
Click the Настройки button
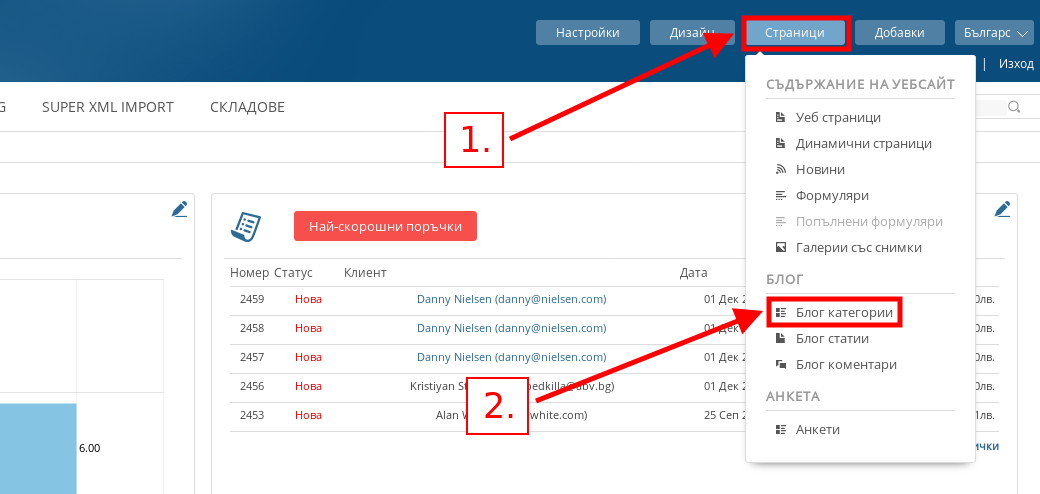tap(587, 33)
